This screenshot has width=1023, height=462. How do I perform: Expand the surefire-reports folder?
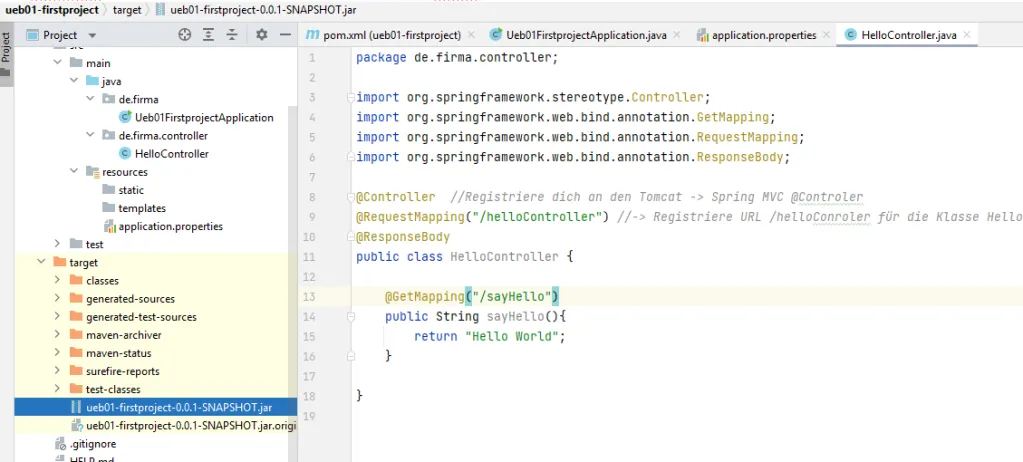(58, 371)
